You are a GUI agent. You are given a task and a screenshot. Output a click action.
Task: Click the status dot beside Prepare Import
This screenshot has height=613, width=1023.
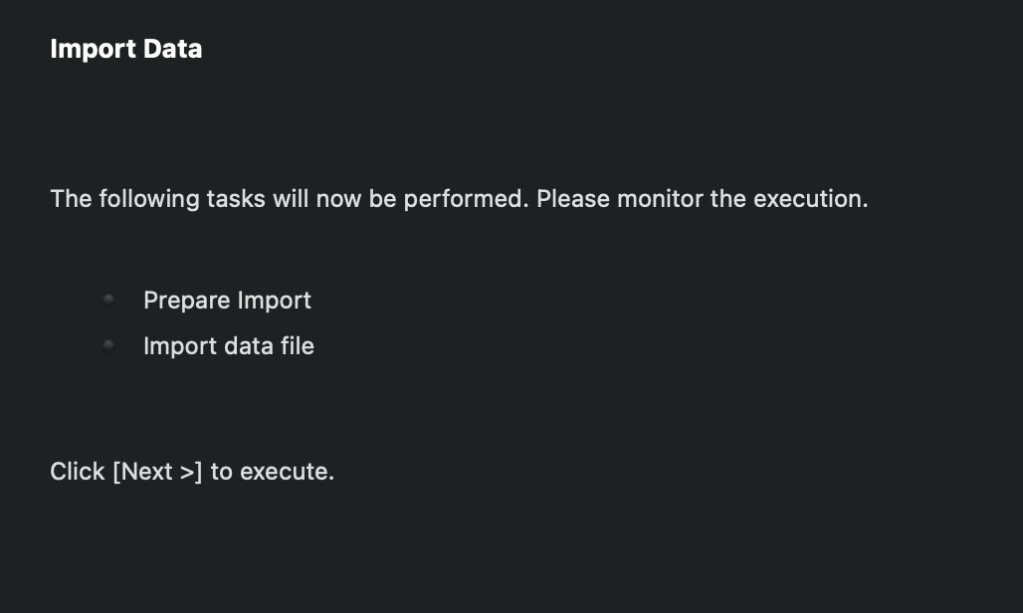pyautogui.click(x=108, y=299)
